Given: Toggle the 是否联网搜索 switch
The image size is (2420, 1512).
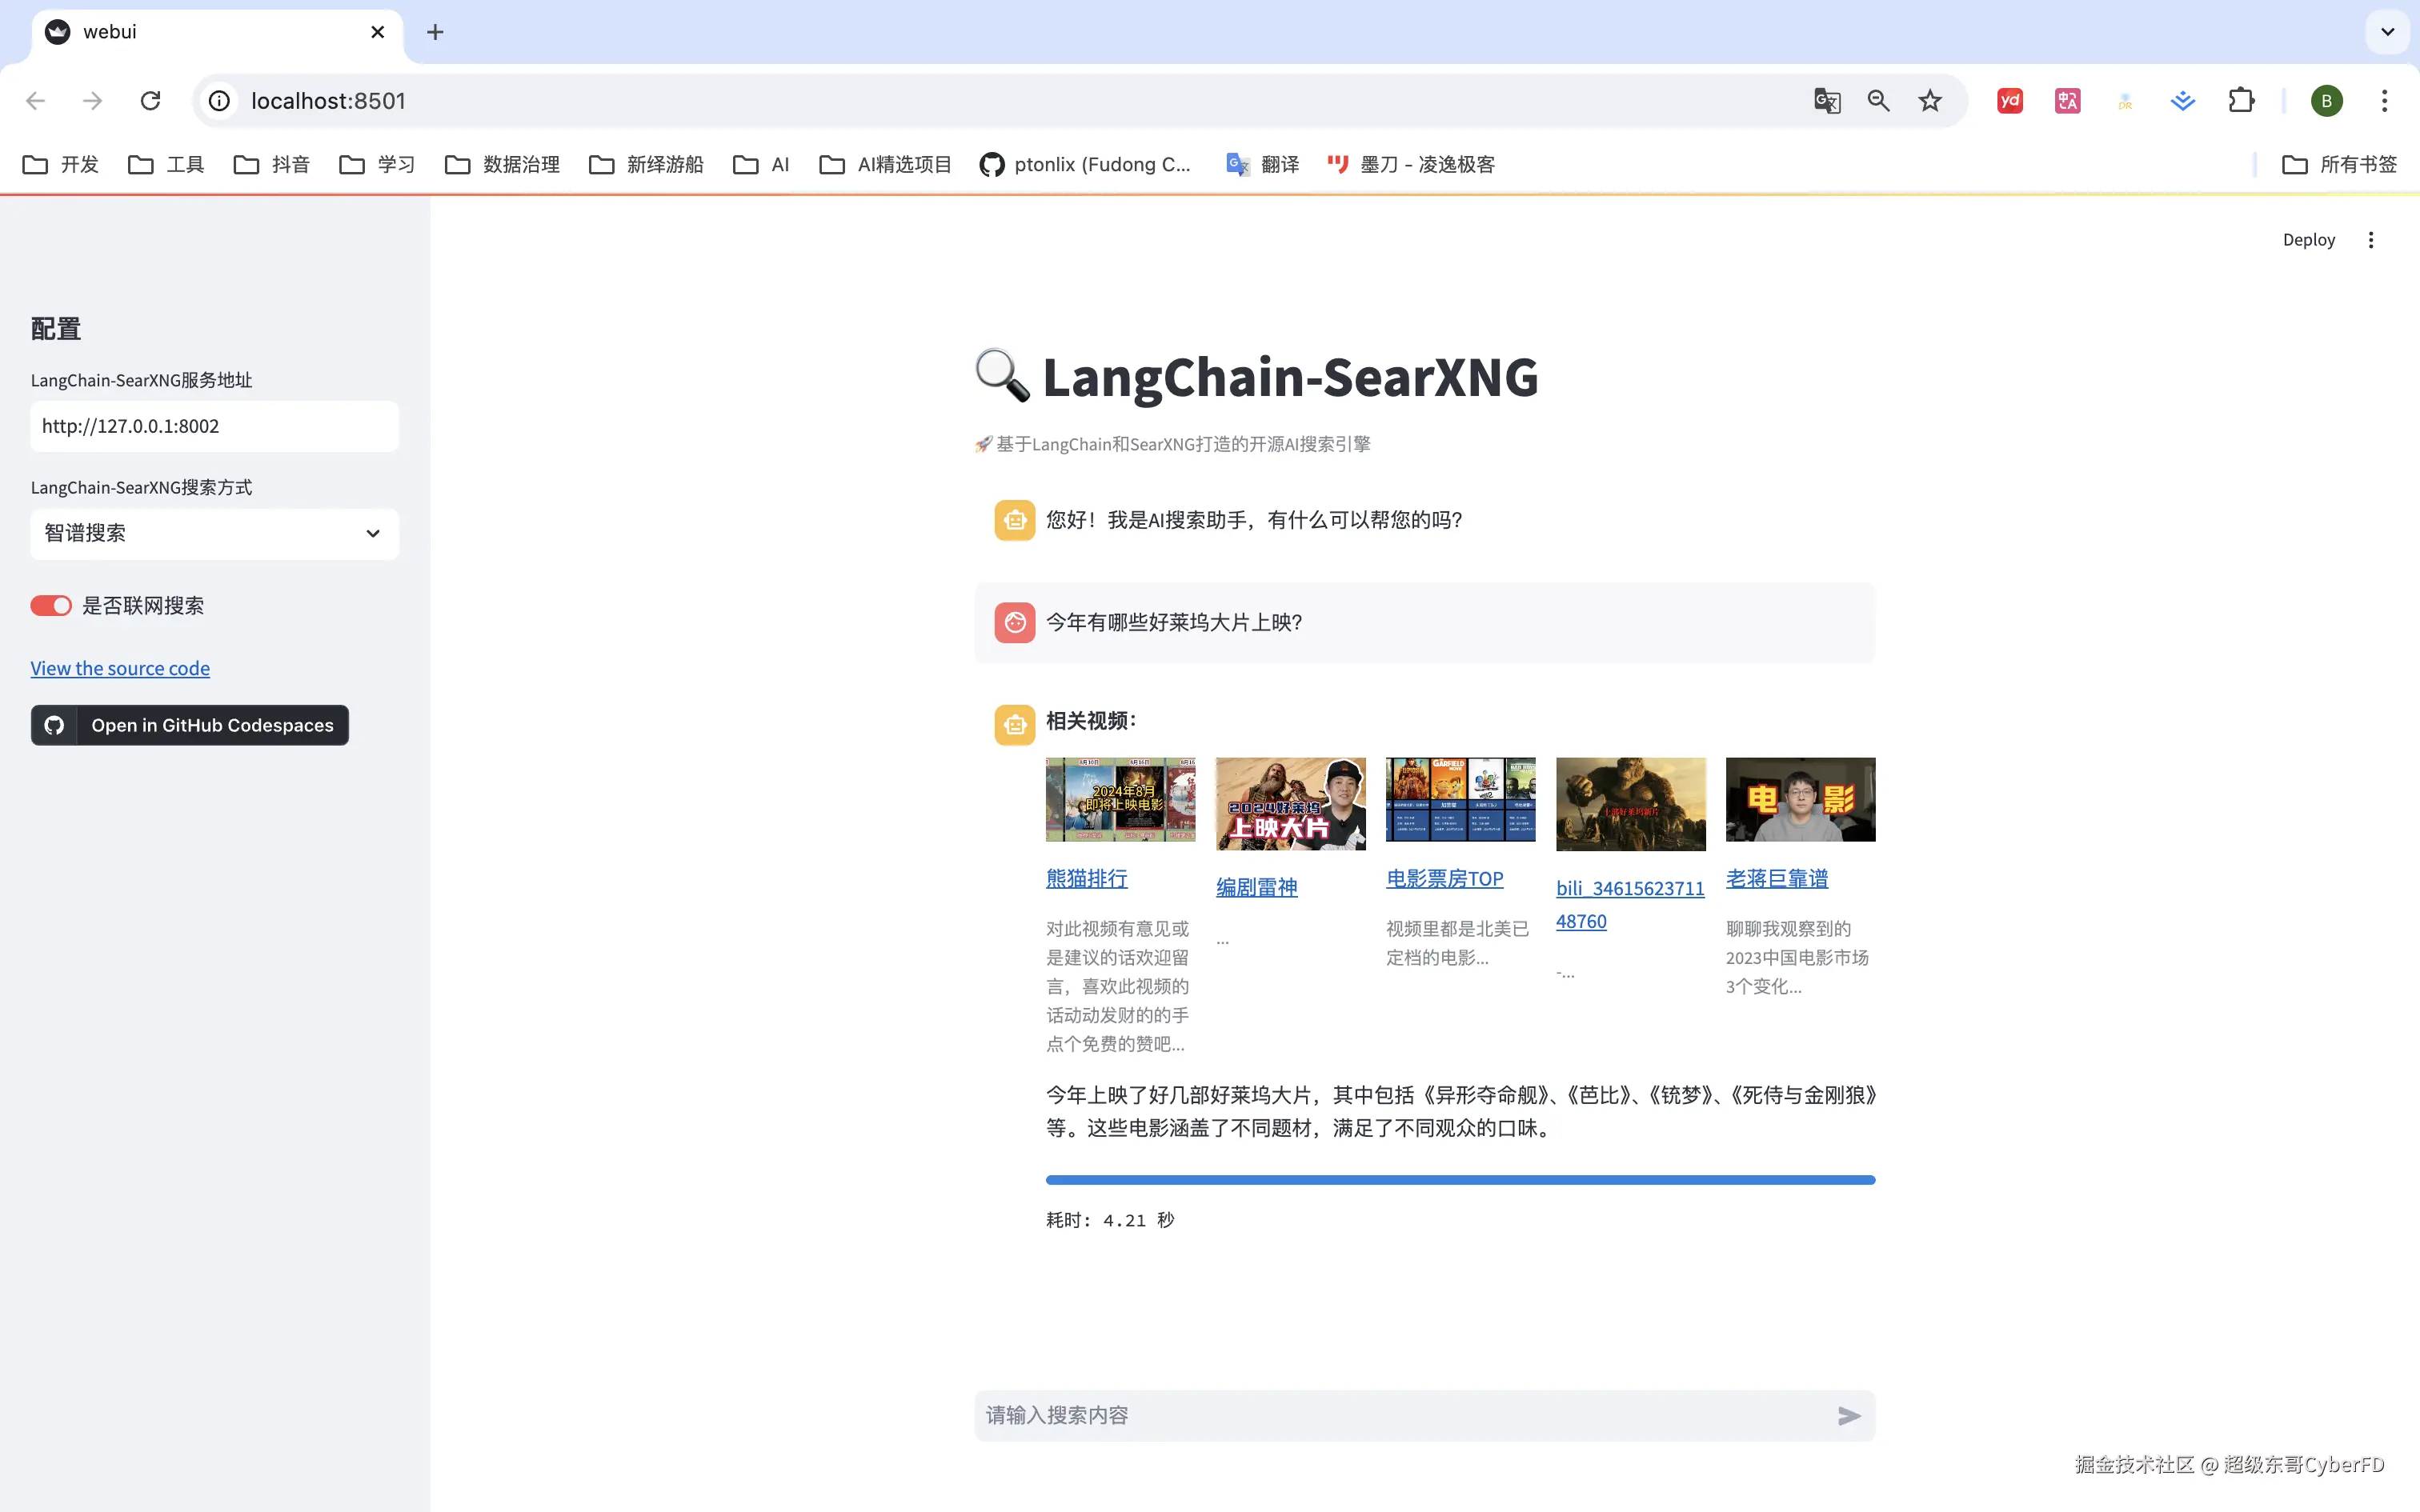Looking at the screenshot, I should (51, 606).
